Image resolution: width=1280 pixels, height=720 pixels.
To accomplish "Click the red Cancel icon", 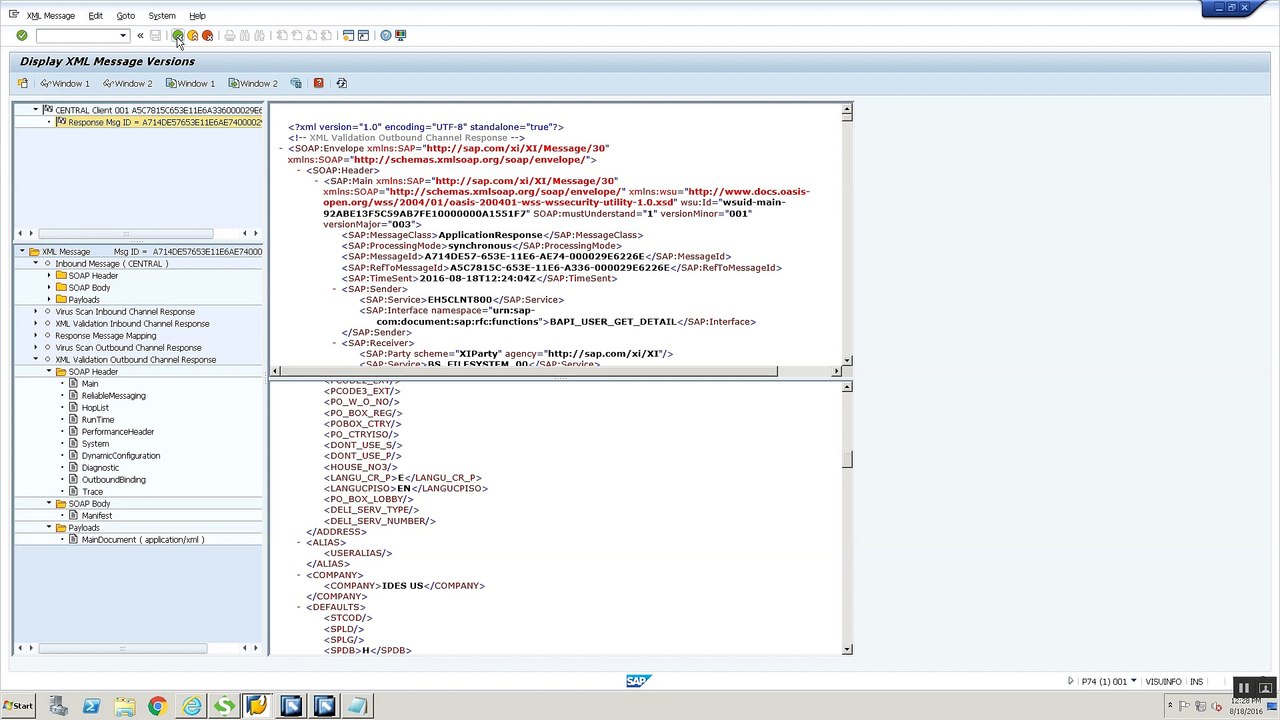I will pyautogui.click(x=207, y=36).
